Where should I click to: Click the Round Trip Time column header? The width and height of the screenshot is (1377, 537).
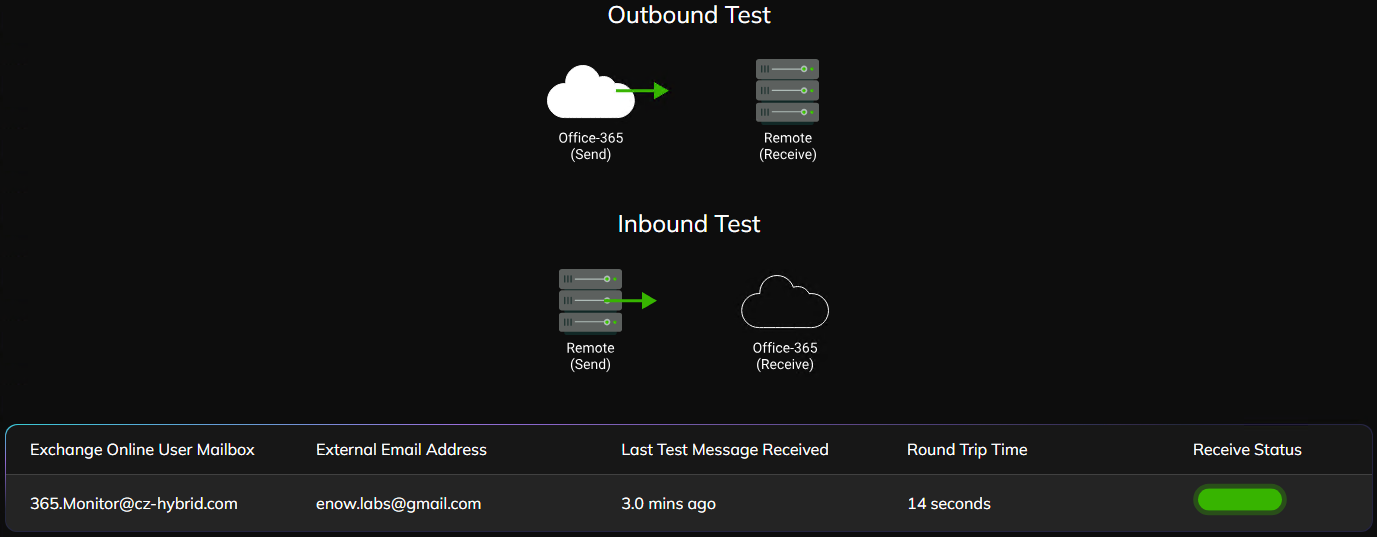[967, 450]
